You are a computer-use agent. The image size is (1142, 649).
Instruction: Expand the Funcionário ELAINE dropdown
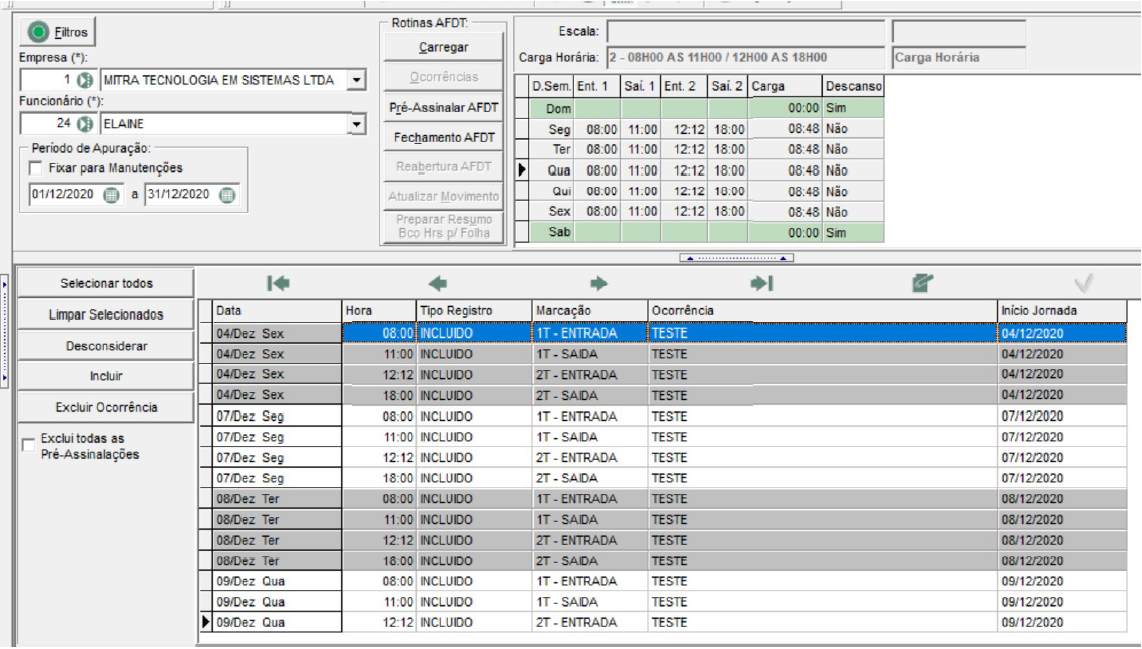coord(356,124)
